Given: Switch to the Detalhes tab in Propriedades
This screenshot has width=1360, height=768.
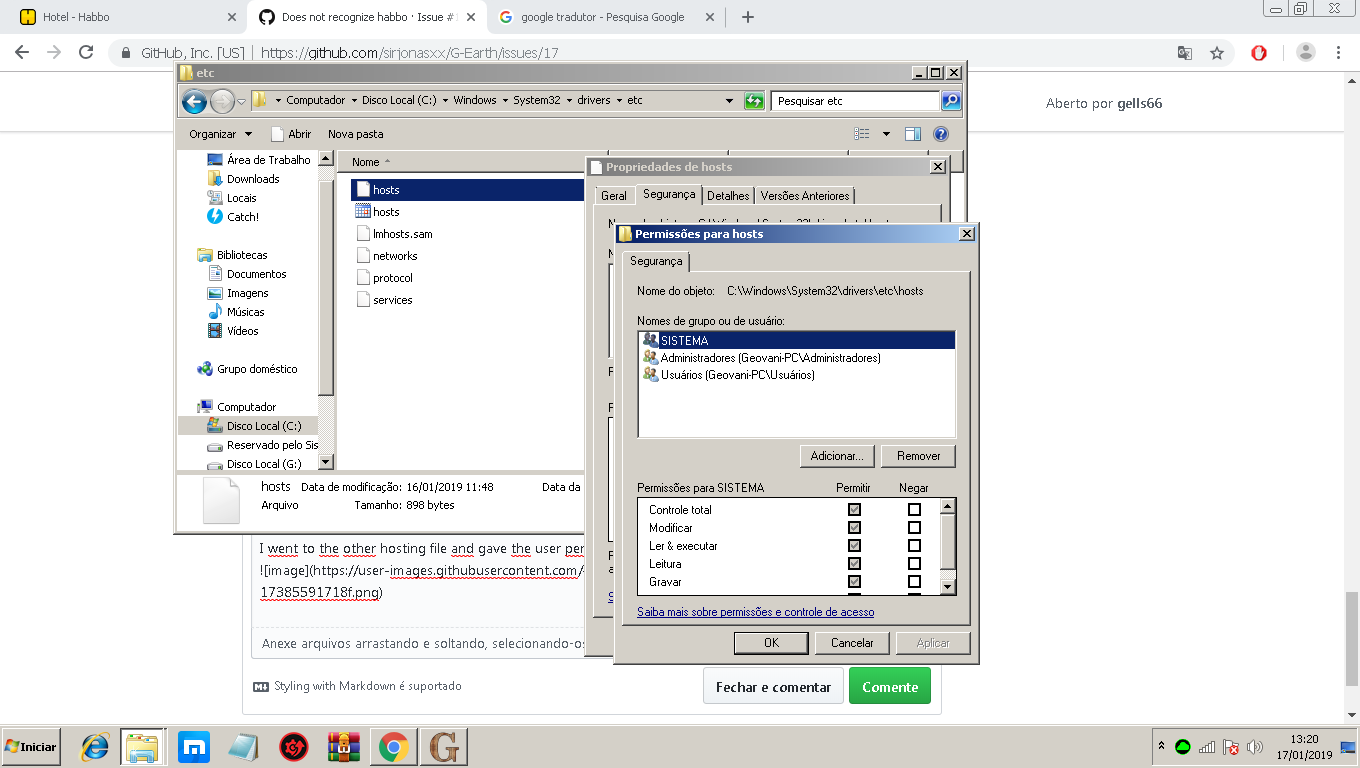Looking at the screenshot, I should point(727,195).
